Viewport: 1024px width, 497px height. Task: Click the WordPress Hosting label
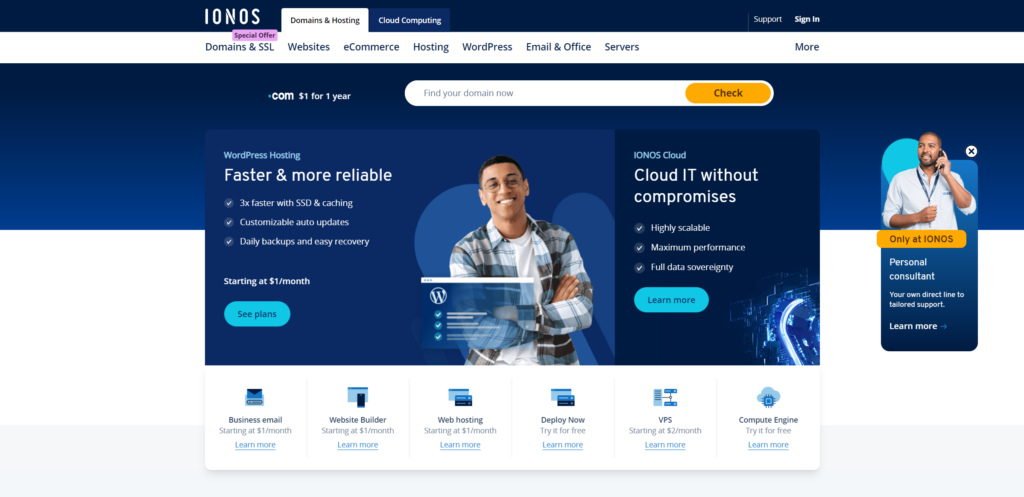(x=262, y=155)
